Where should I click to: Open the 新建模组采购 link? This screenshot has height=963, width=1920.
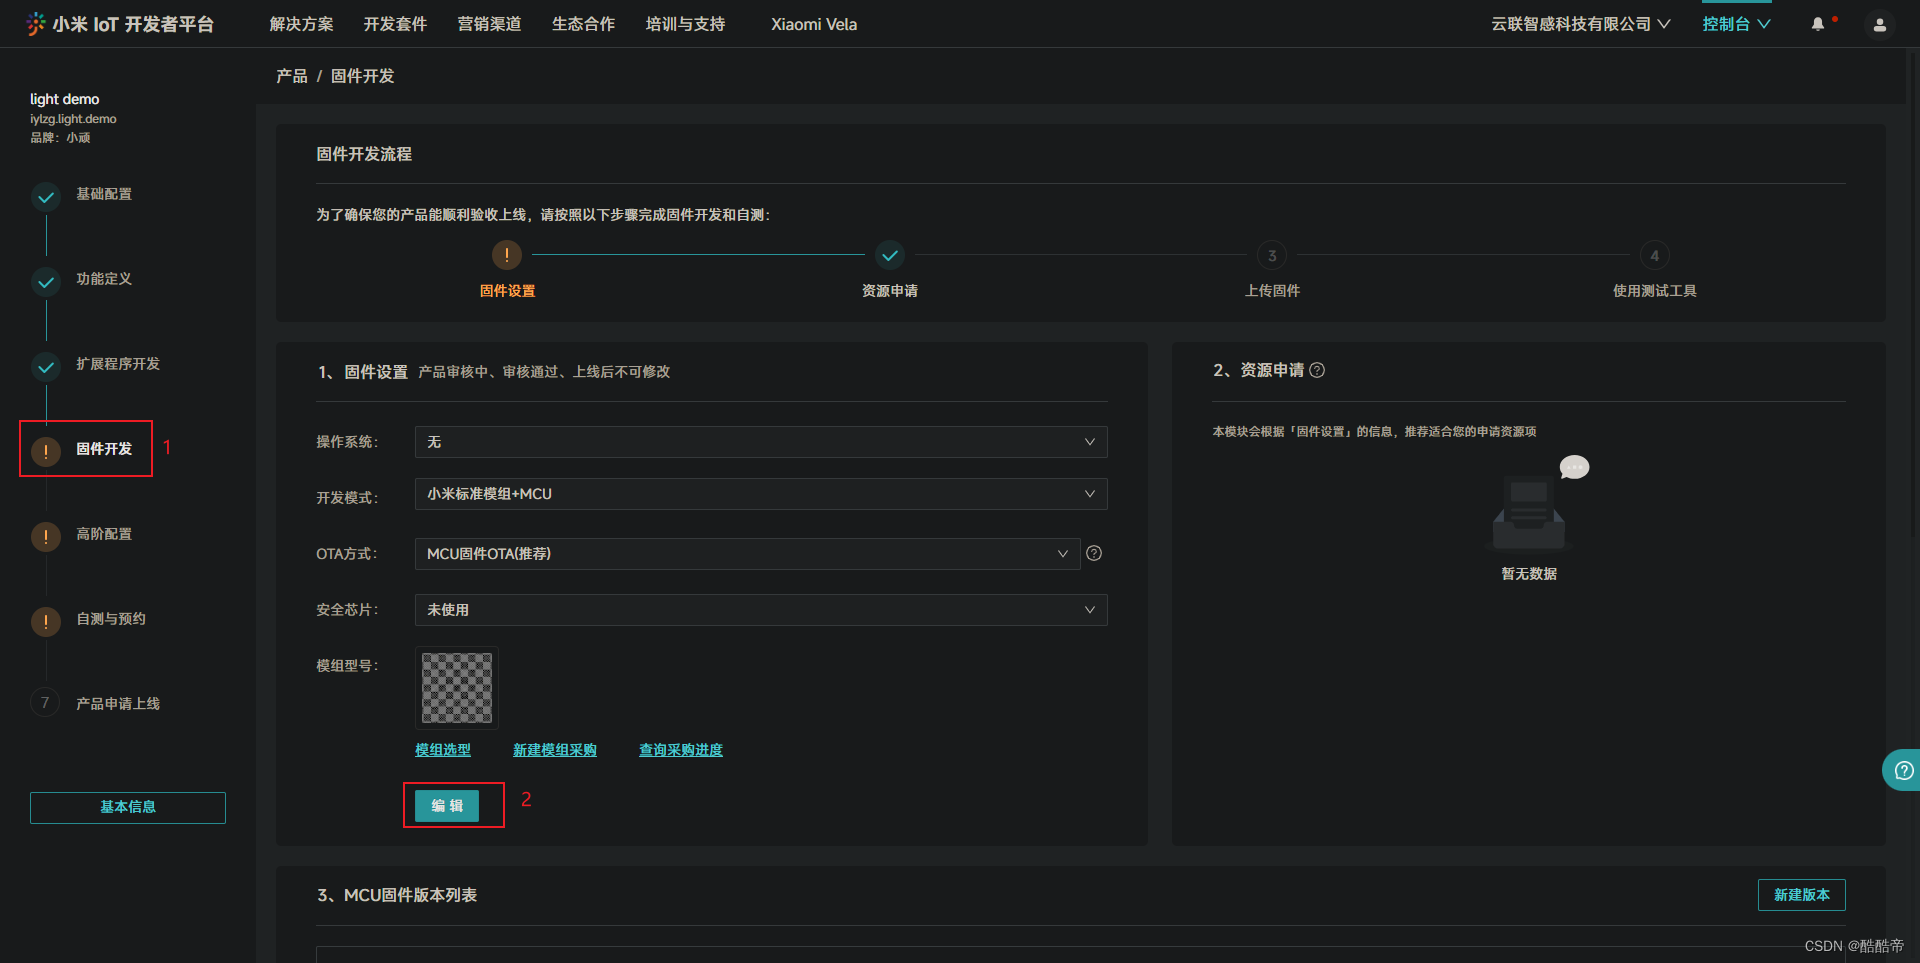[x=555, y=750]
